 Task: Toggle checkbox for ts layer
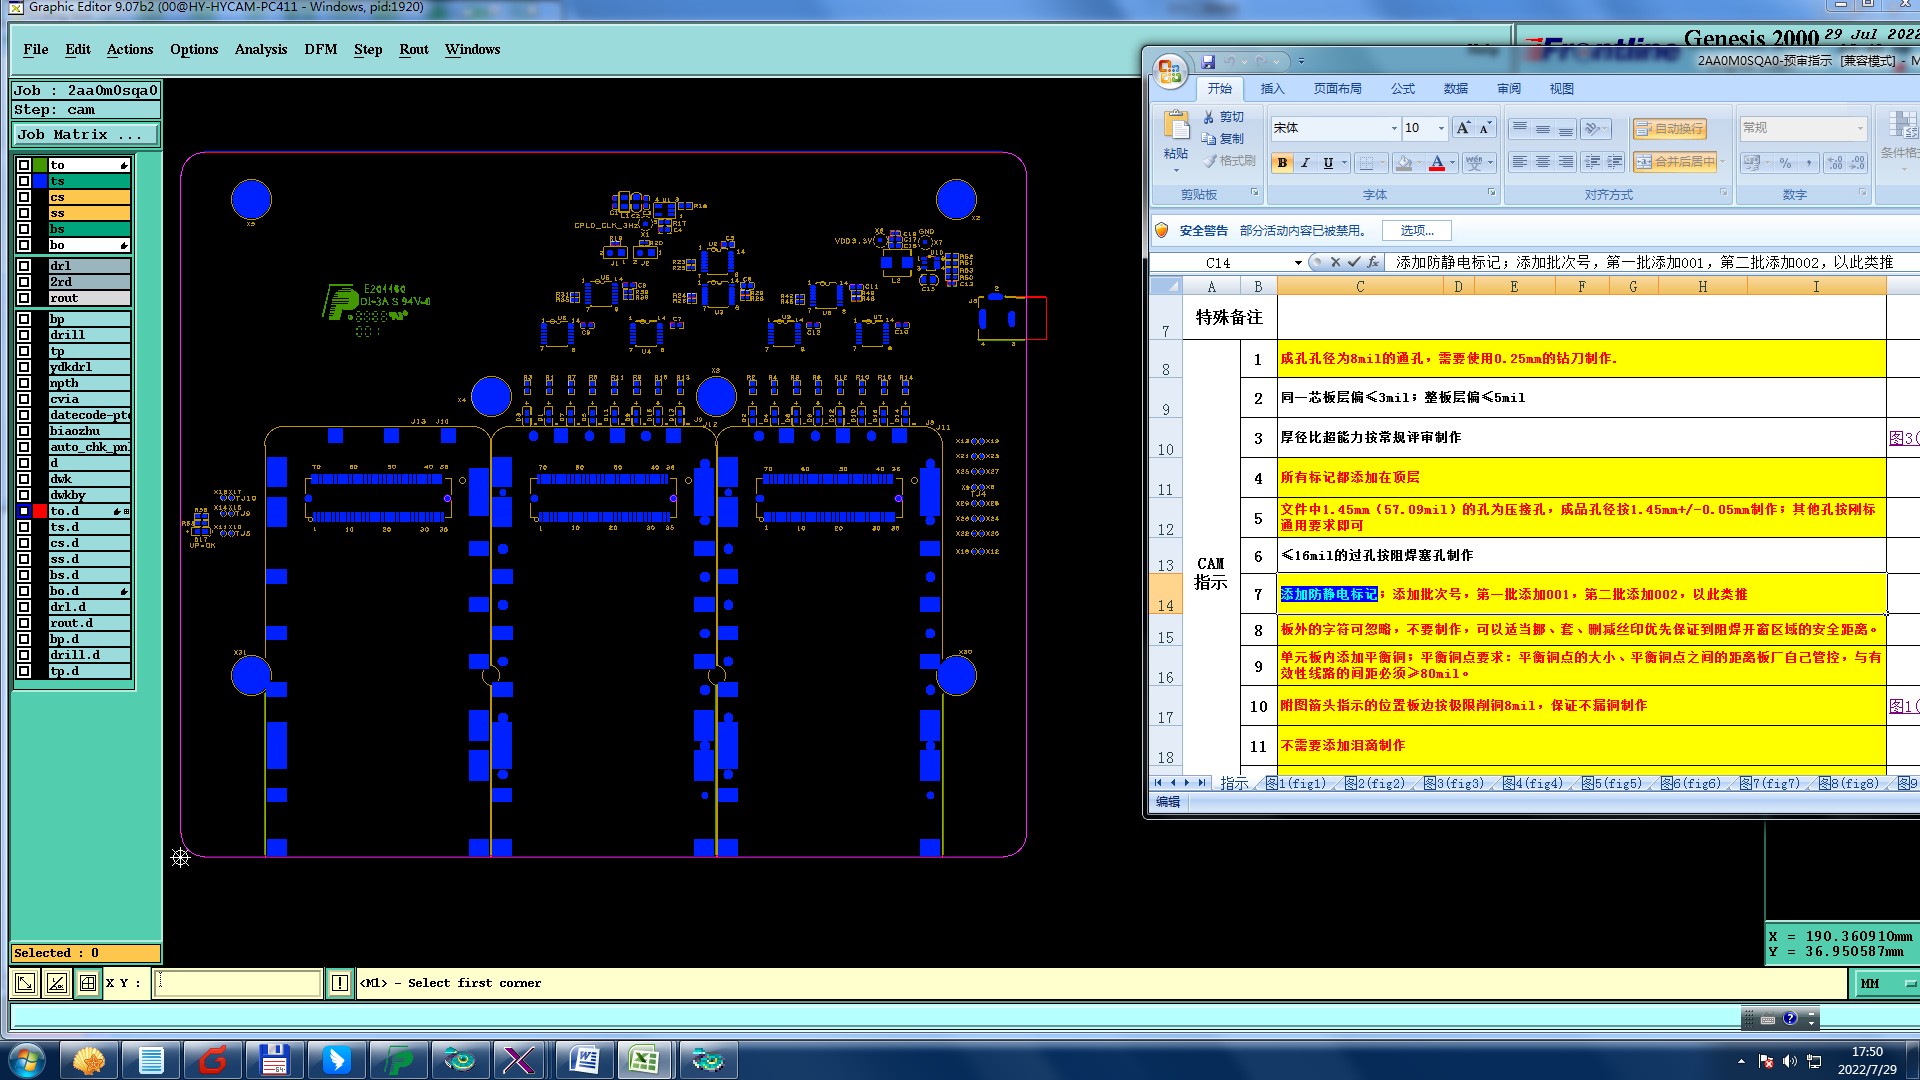24,181
